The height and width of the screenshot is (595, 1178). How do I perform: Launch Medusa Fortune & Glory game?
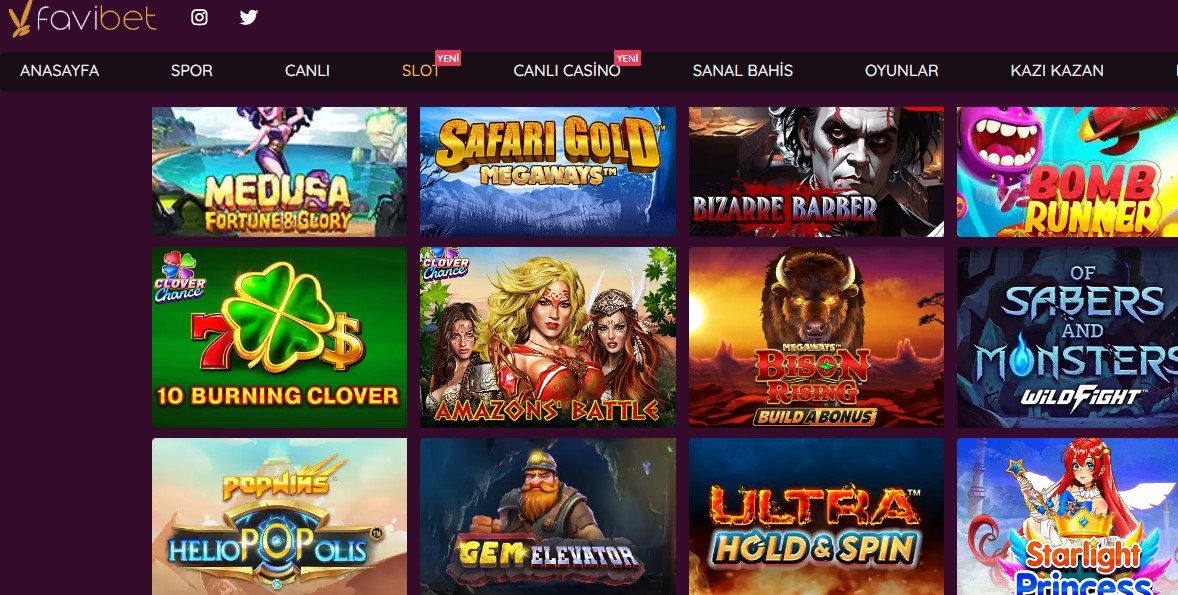click(x=279, y=172)
